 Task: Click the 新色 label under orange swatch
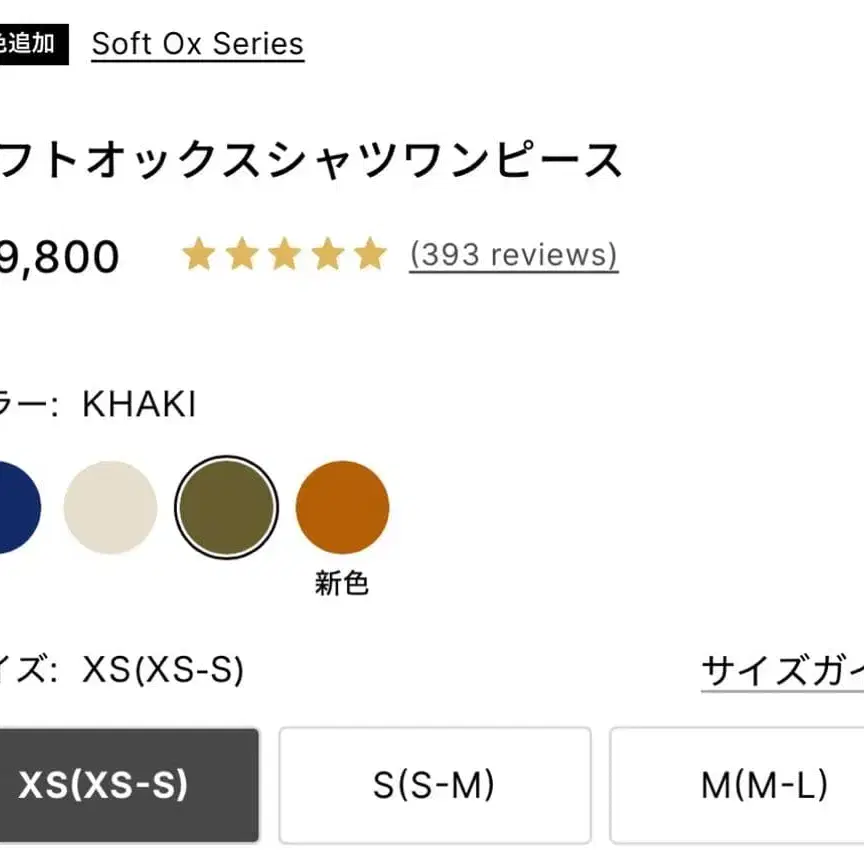[342, 583]
